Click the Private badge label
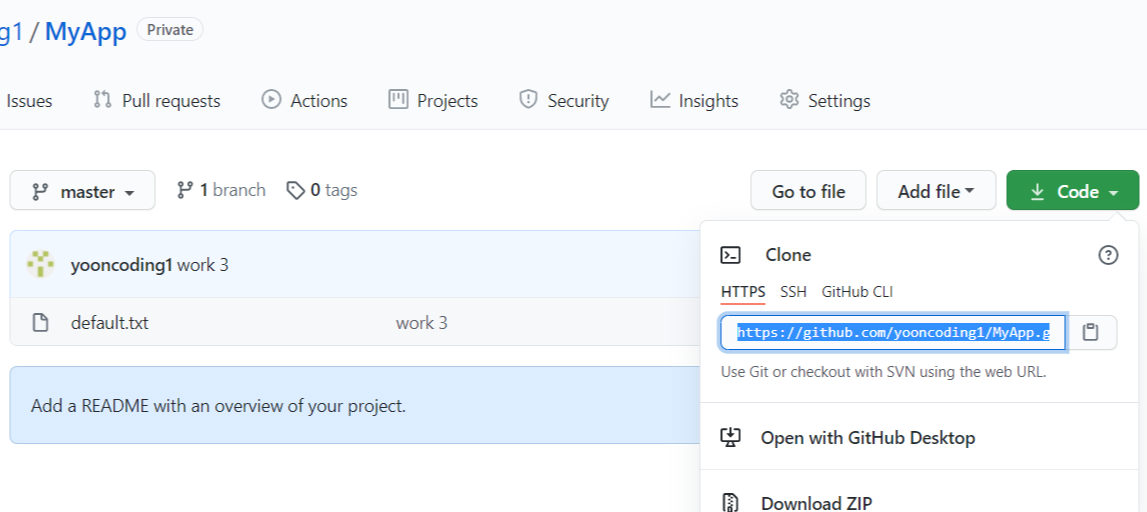The image size is (1147, 512). [x=170, y=30]
